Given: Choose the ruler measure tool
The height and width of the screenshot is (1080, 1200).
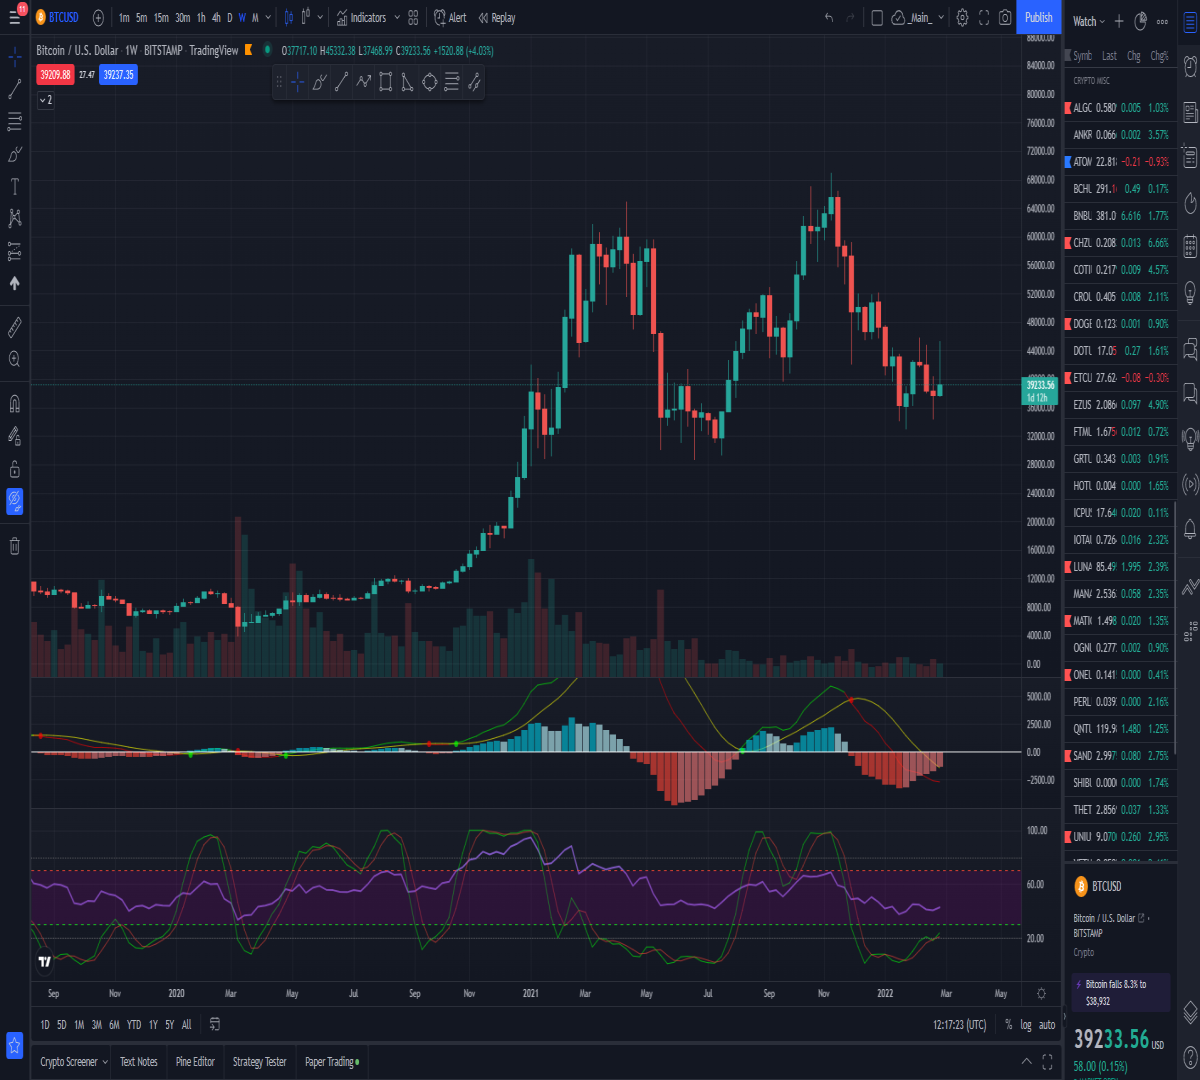Looking at the screenshot, I should point(15,327).
